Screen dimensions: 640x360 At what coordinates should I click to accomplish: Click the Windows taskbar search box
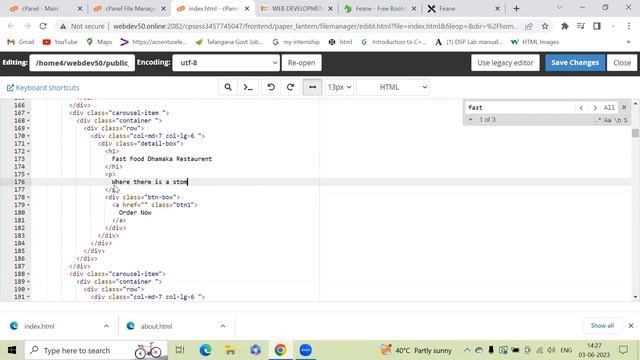[96, 350]
